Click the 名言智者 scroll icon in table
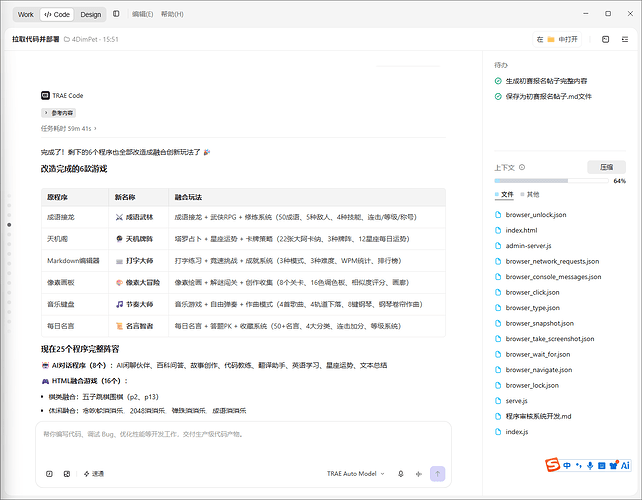The height and width of the screenshot is (500, 642). (119, 326)
